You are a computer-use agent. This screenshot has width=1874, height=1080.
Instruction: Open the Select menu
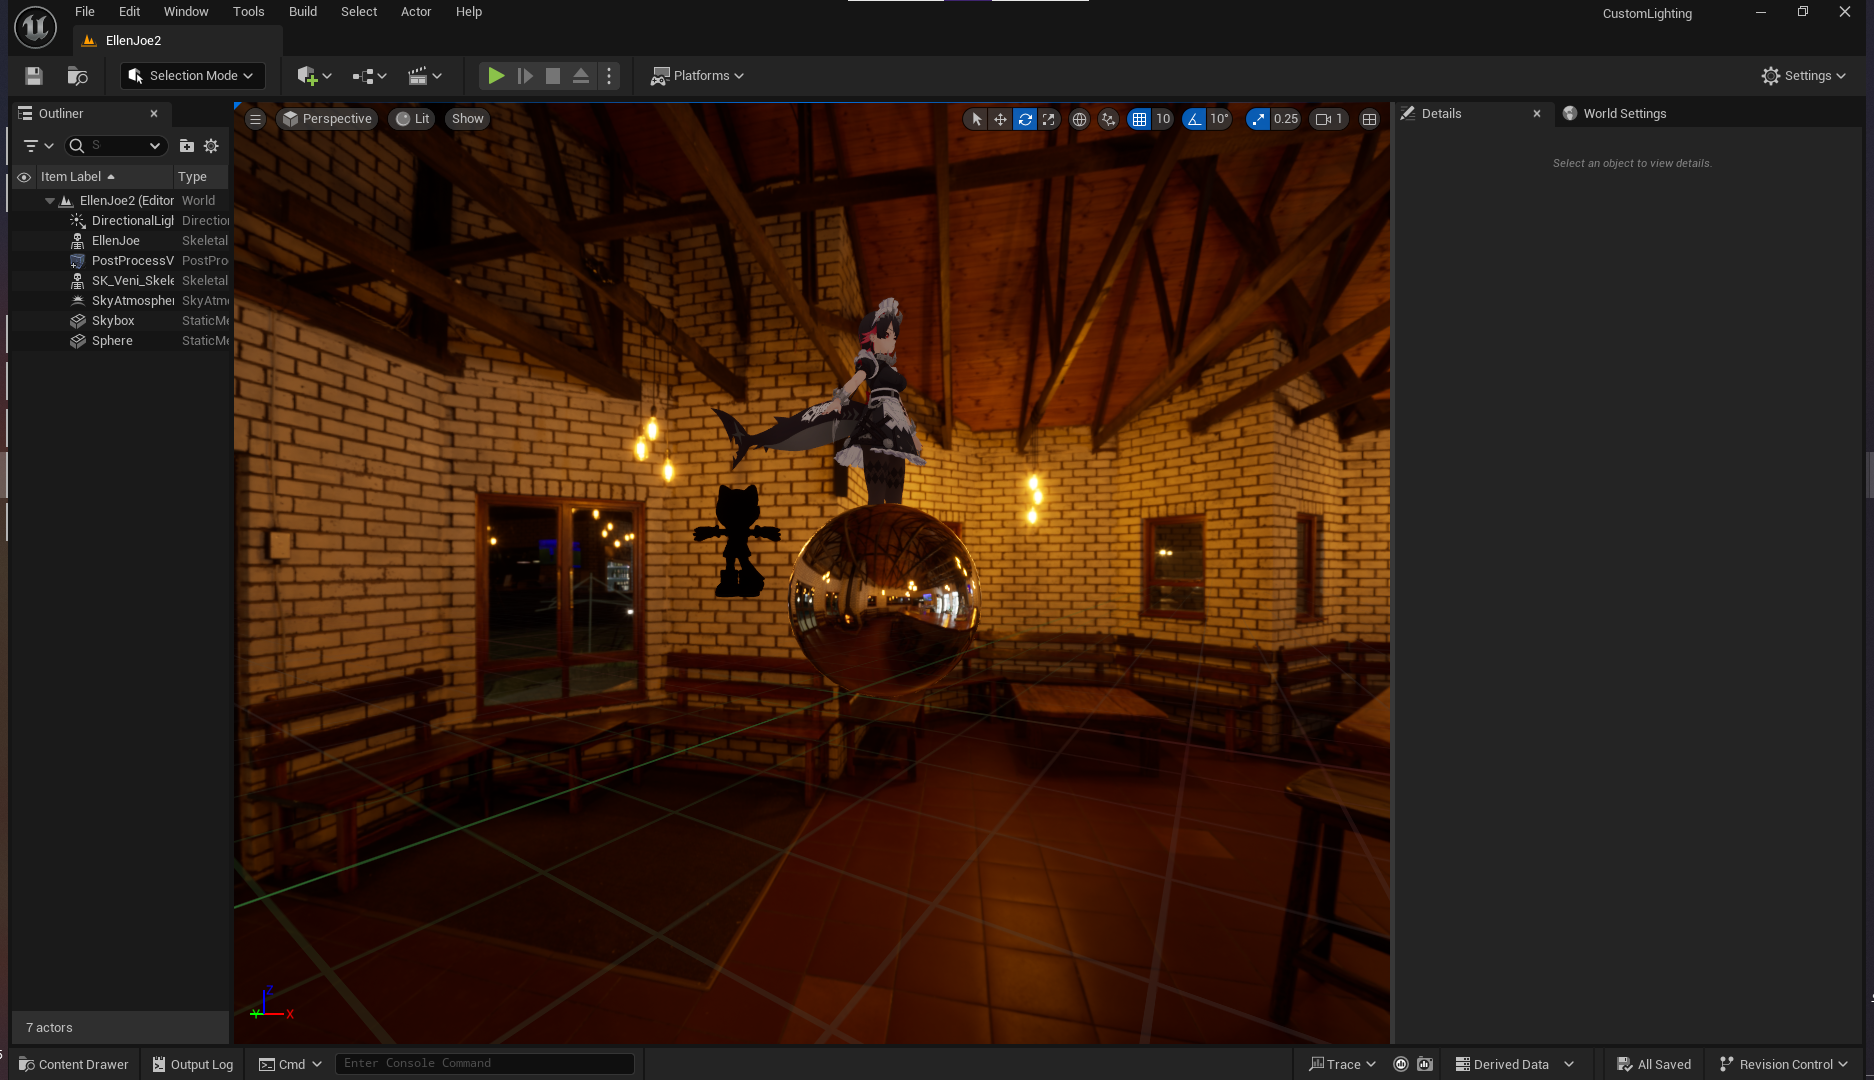[x=359, y=12]
